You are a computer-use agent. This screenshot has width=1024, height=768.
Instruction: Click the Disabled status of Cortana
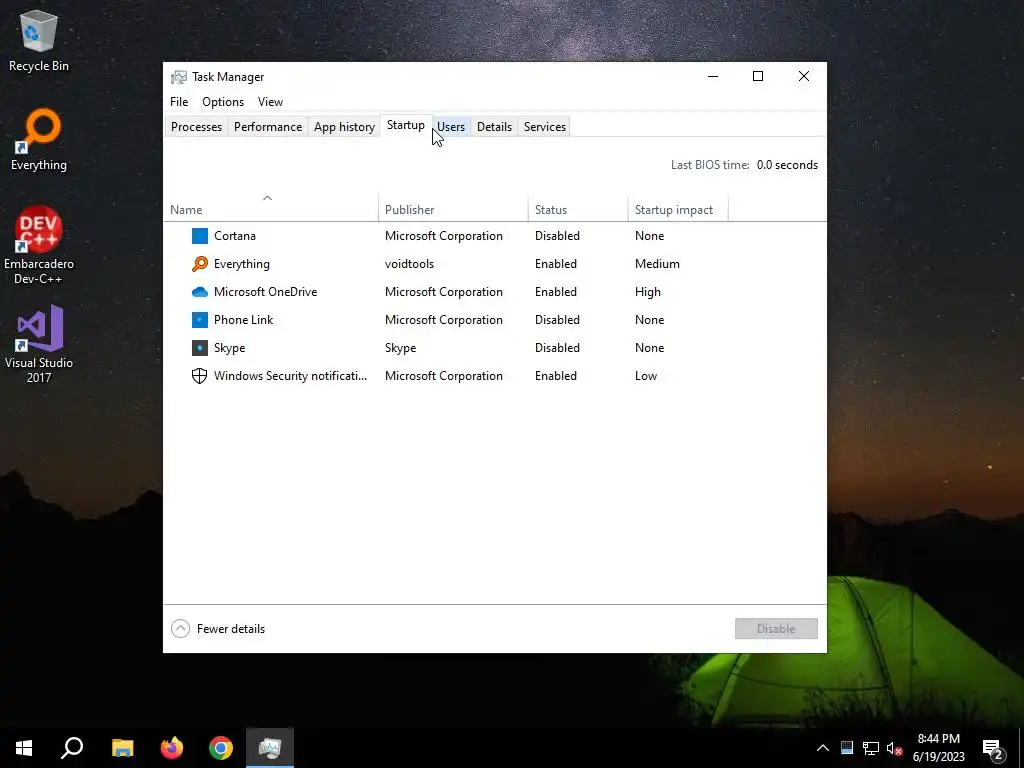click(x=557, y=236)
